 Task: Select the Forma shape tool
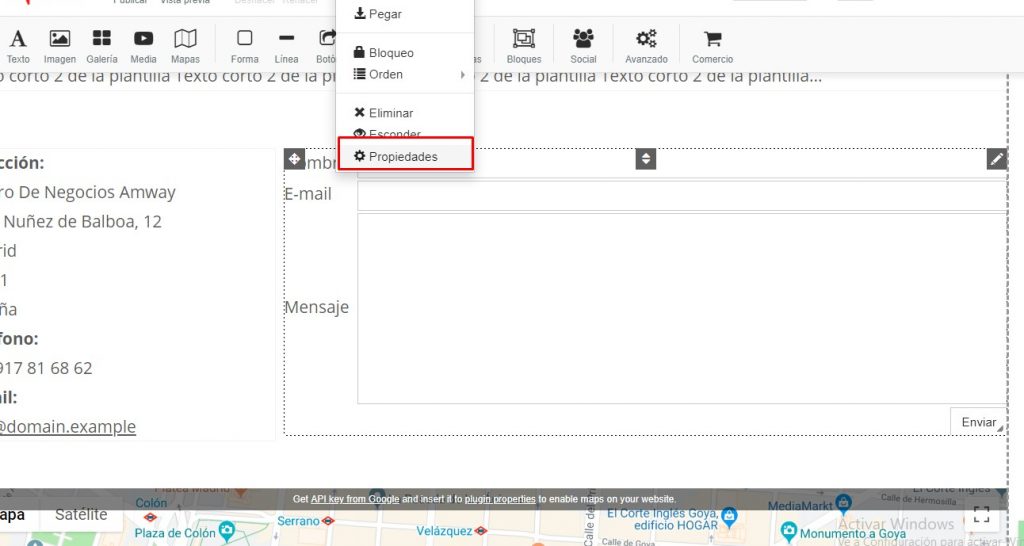pos(244,45)
